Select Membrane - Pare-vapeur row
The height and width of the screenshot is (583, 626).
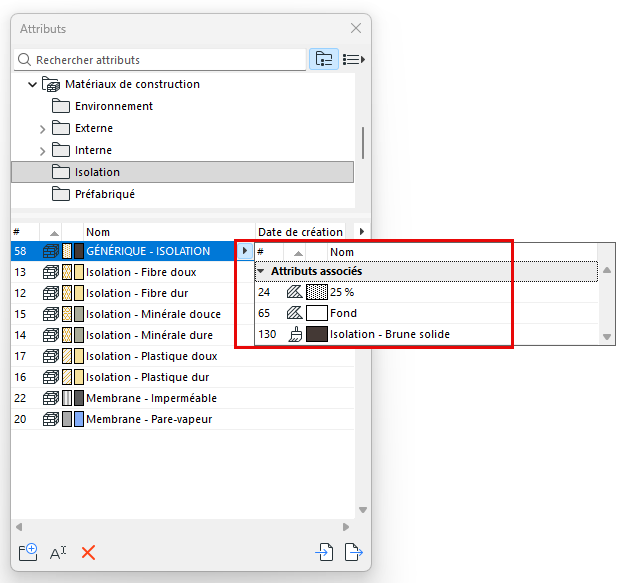click(x=182, y=419)
